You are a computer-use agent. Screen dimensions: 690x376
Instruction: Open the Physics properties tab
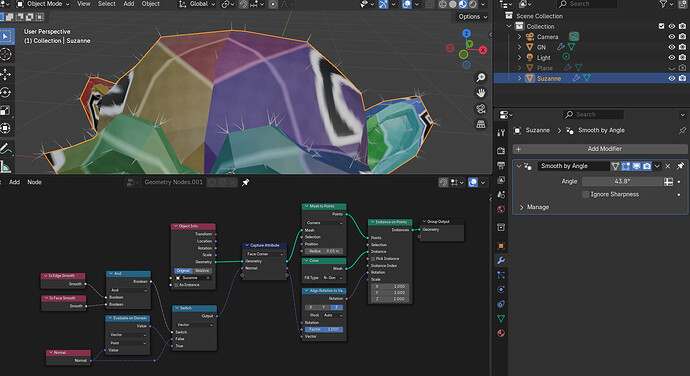click(501, 289)
